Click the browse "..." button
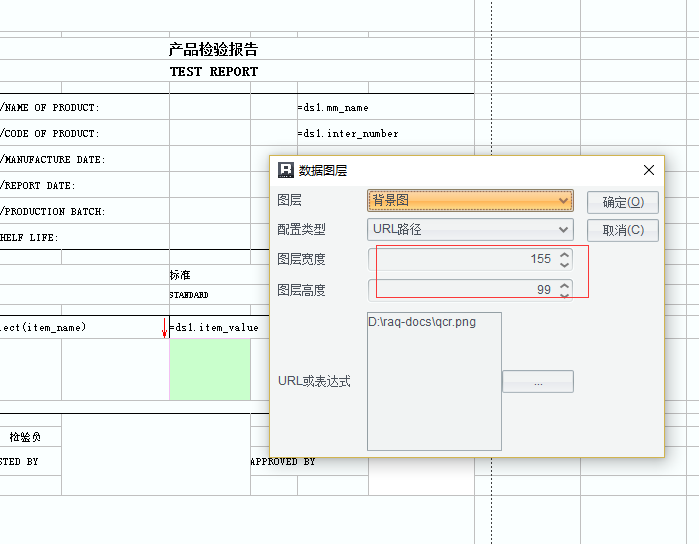 pos(538,382)
